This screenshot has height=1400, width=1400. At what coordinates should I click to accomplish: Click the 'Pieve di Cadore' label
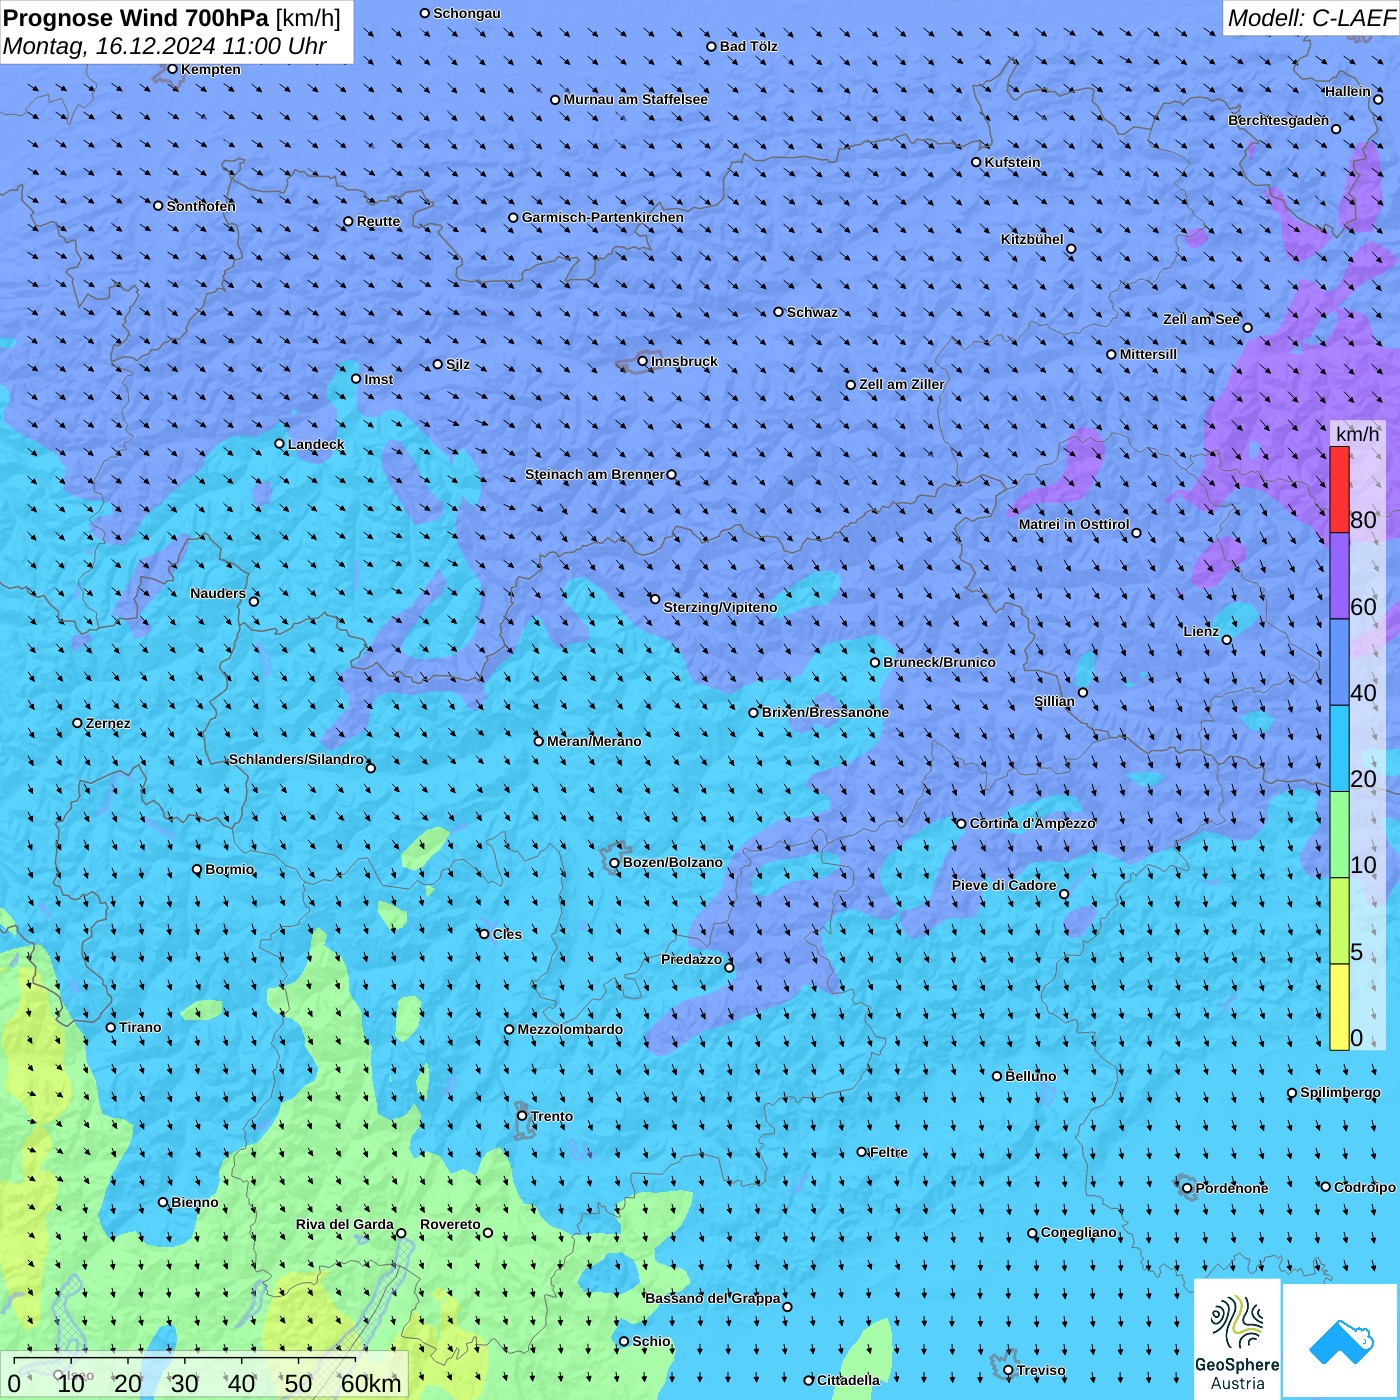1004,885
